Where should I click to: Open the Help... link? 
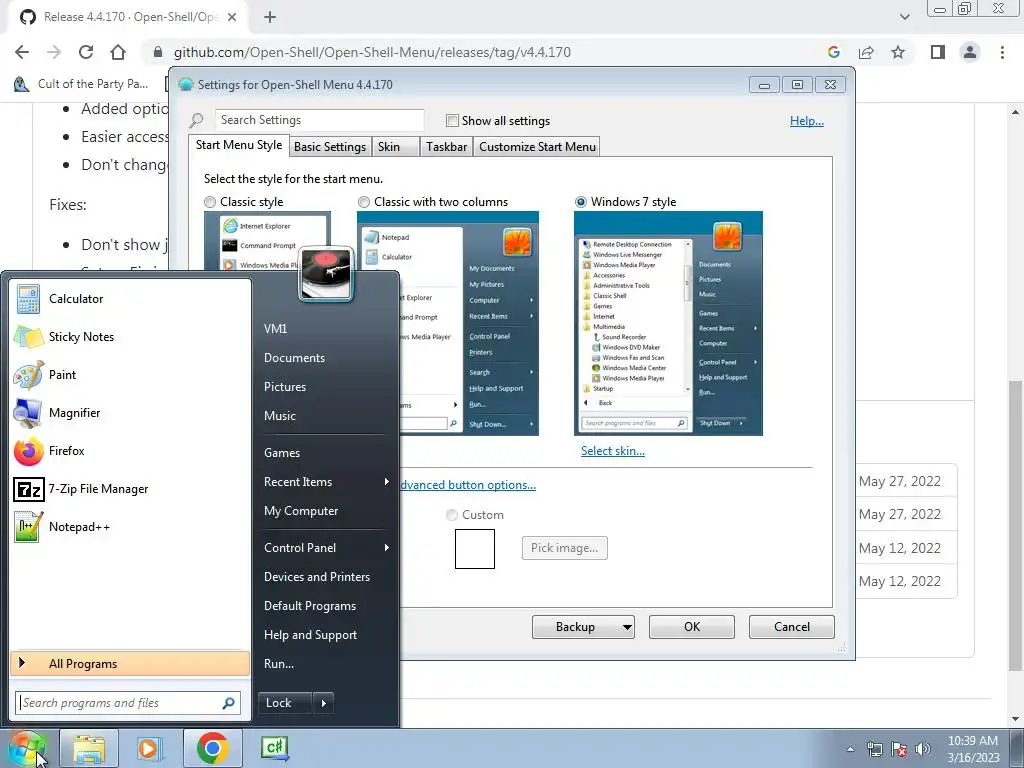coord(807,121)
